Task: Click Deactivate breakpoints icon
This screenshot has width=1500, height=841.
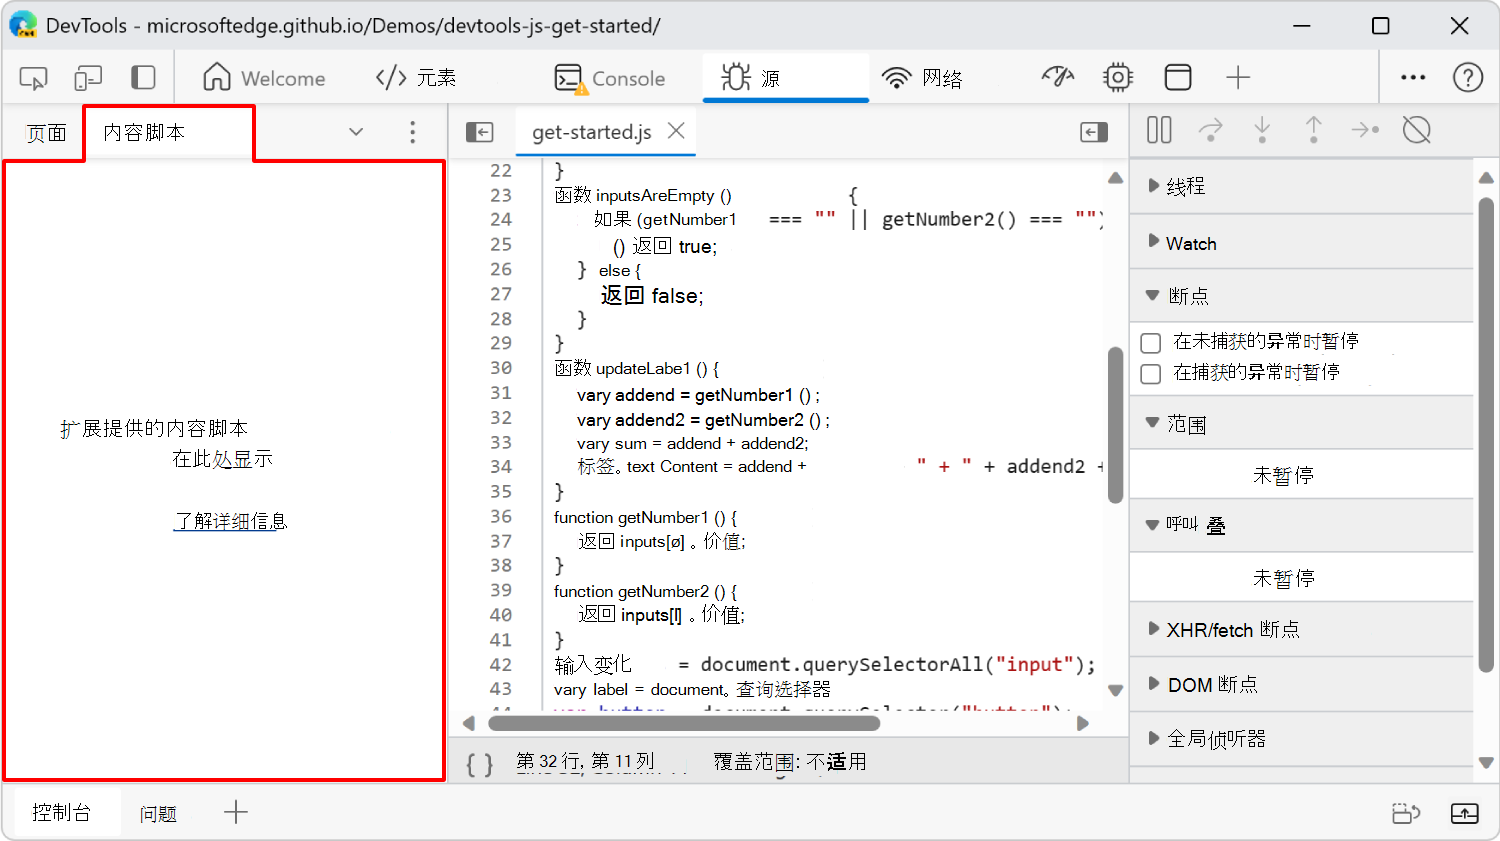Action: point(1417,130)
